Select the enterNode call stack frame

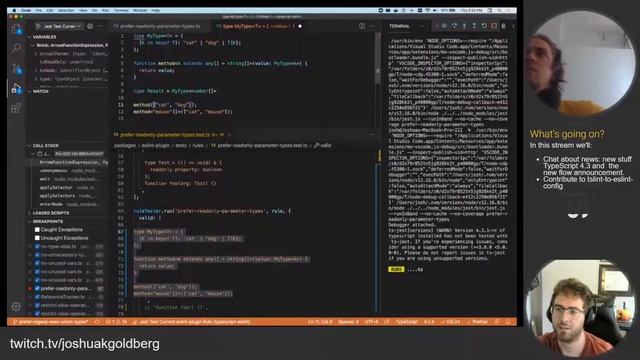click(69, 204)
